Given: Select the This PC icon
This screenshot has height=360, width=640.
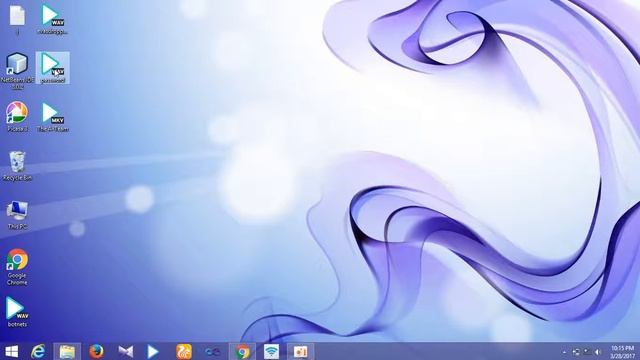Looking at the screenshot, I should pyautogui.click(x=17, y=214).
